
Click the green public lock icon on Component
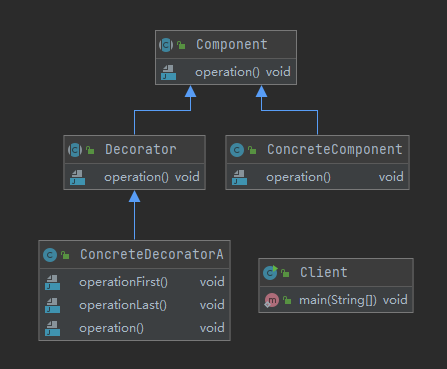181,45
